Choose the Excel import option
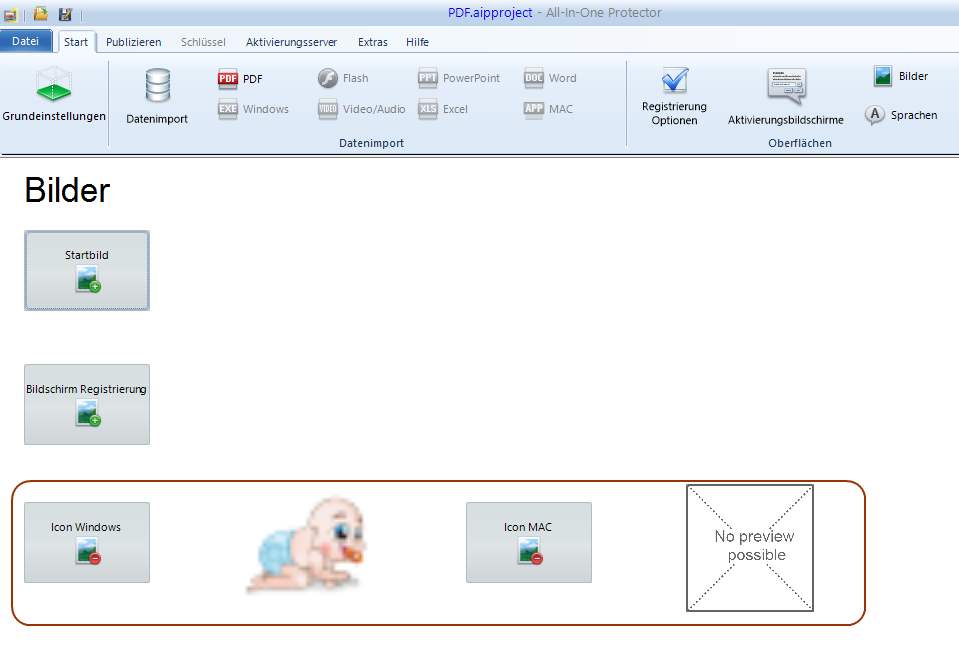This screenshot has height=650, width=959. [x=443, y=109]
